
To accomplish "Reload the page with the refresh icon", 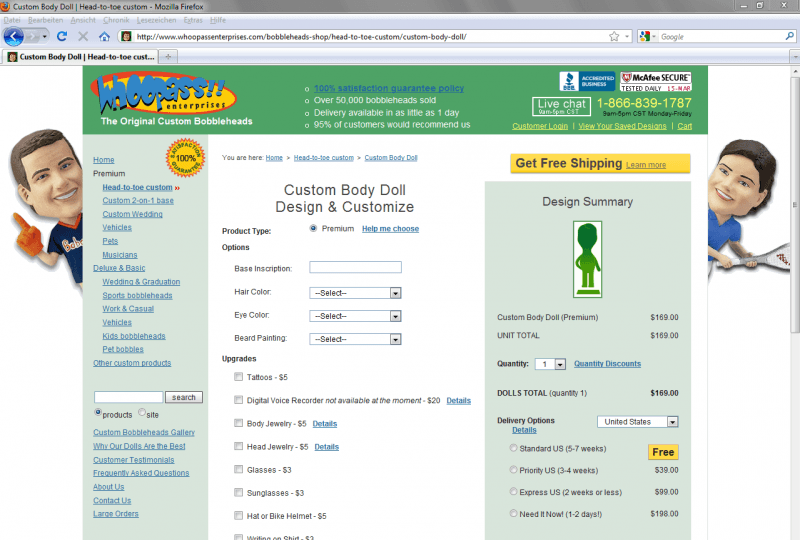I will click(x=62, y=36).
